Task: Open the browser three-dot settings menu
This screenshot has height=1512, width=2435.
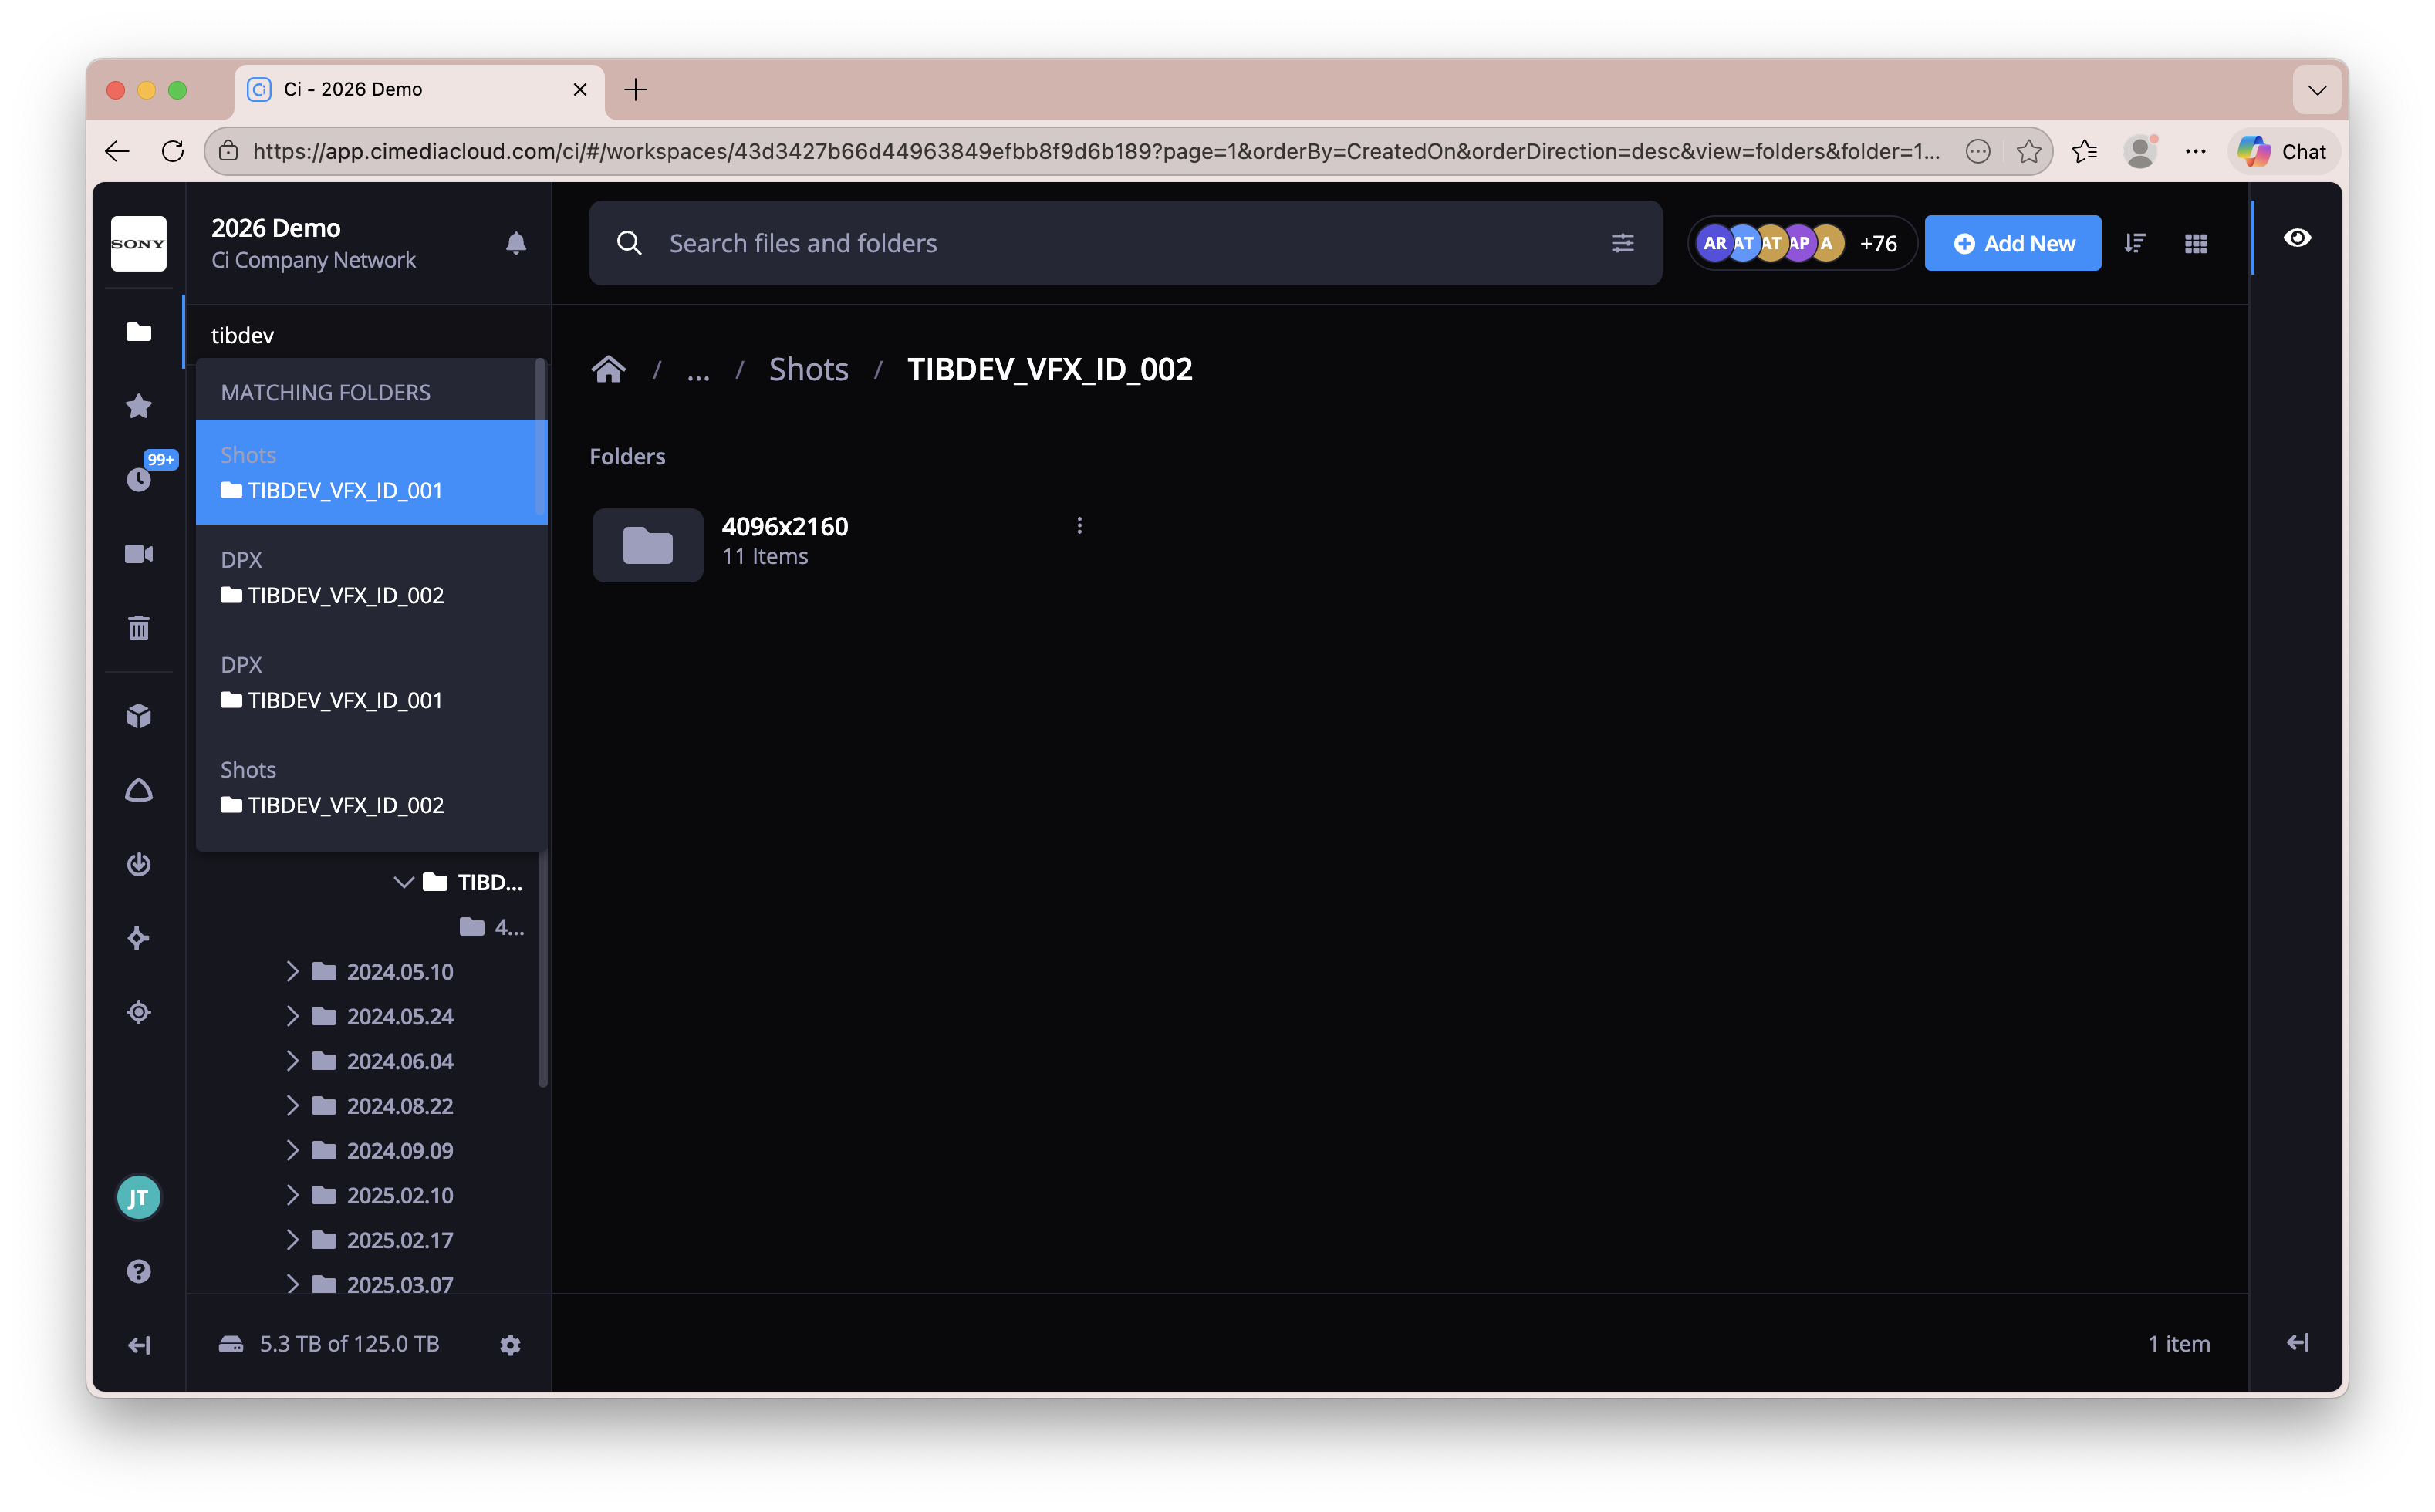Action: pos(2195,151)
